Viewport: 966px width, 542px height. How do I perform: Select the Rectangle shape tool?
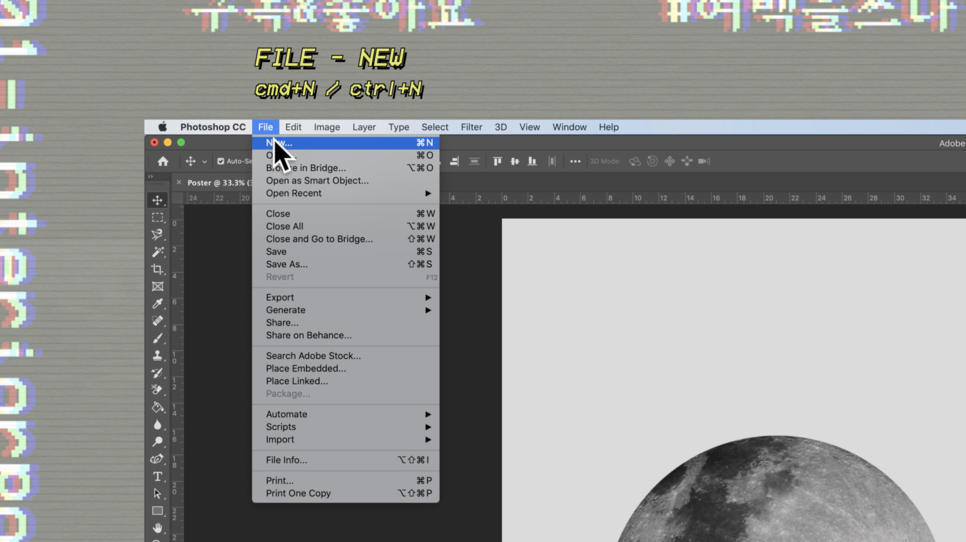(x=157, y=511)
